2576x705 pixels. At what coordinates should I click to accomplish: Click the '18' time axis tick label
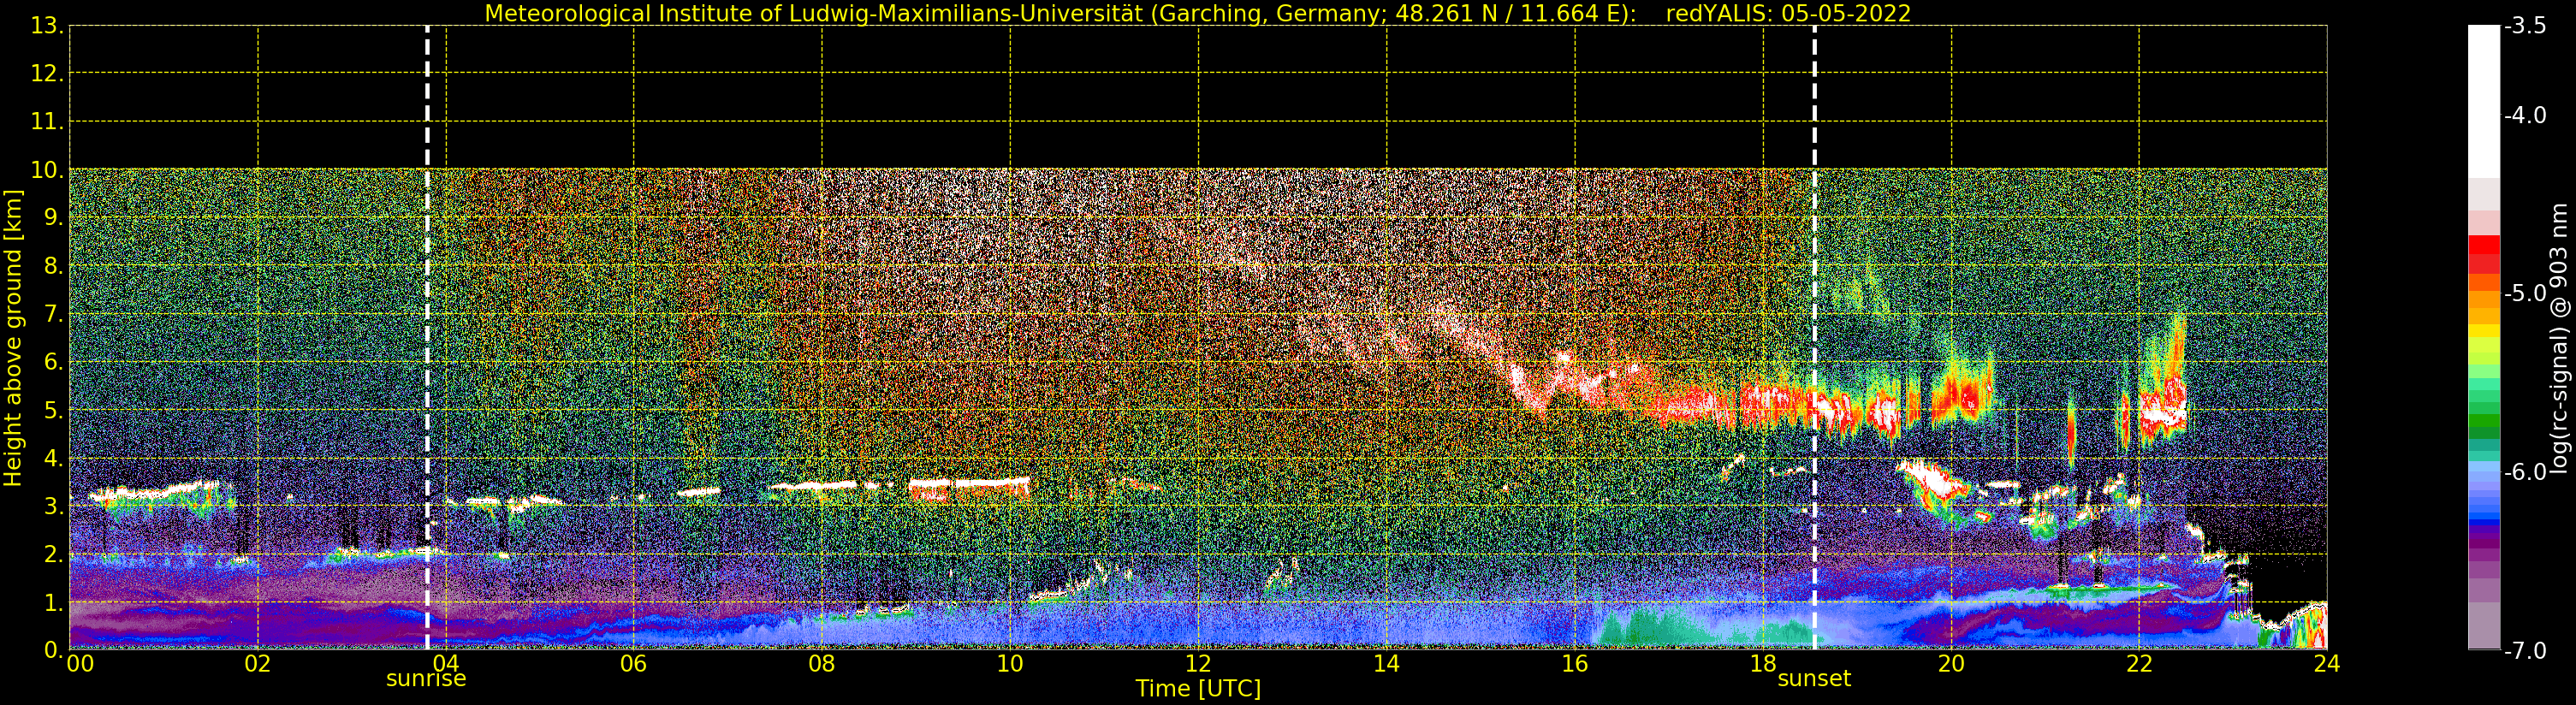(1763, 664)
